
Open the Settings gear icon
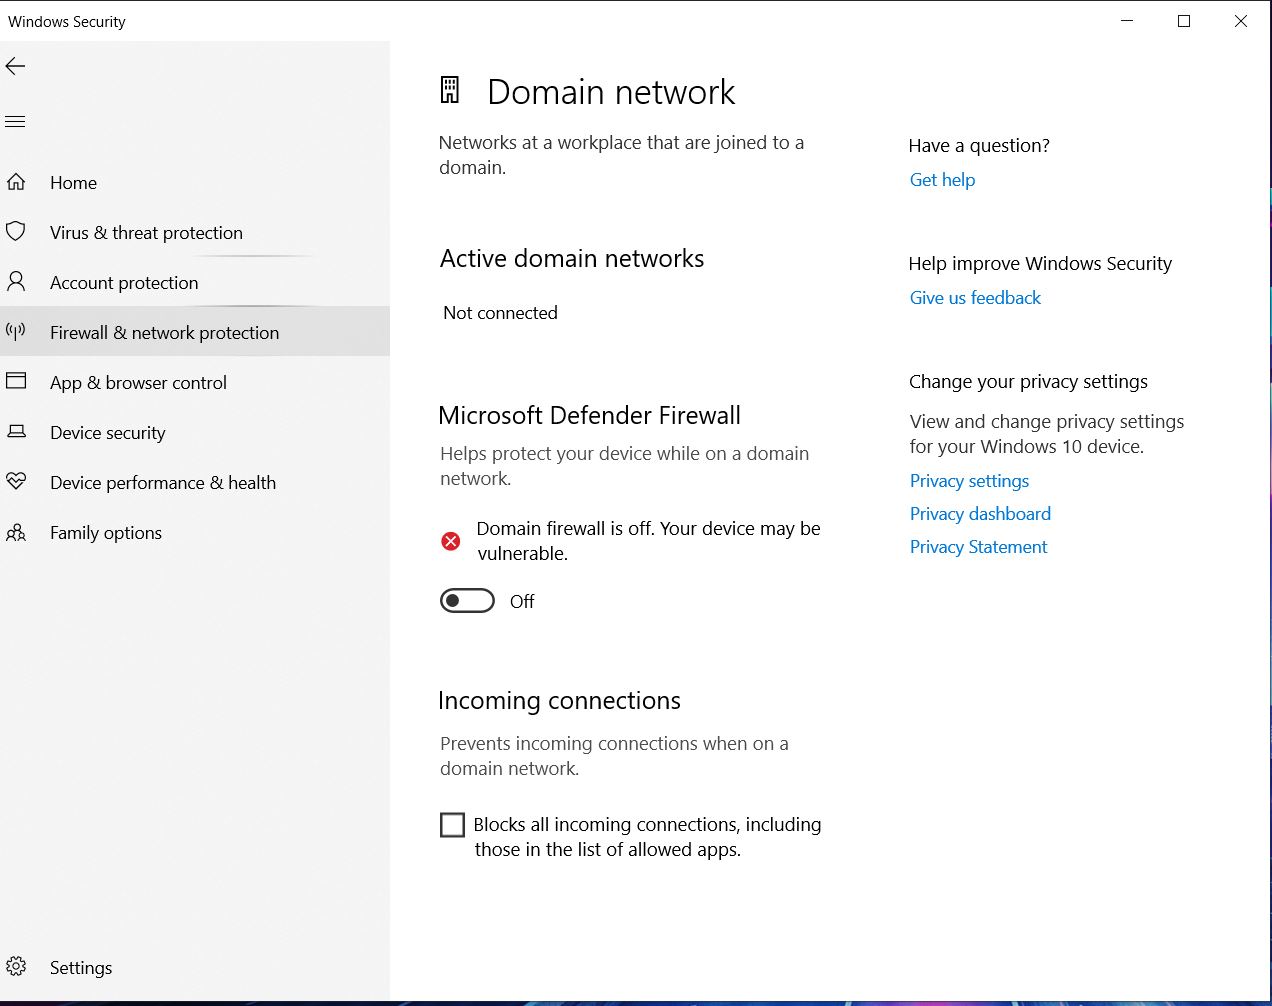(16, 966)
